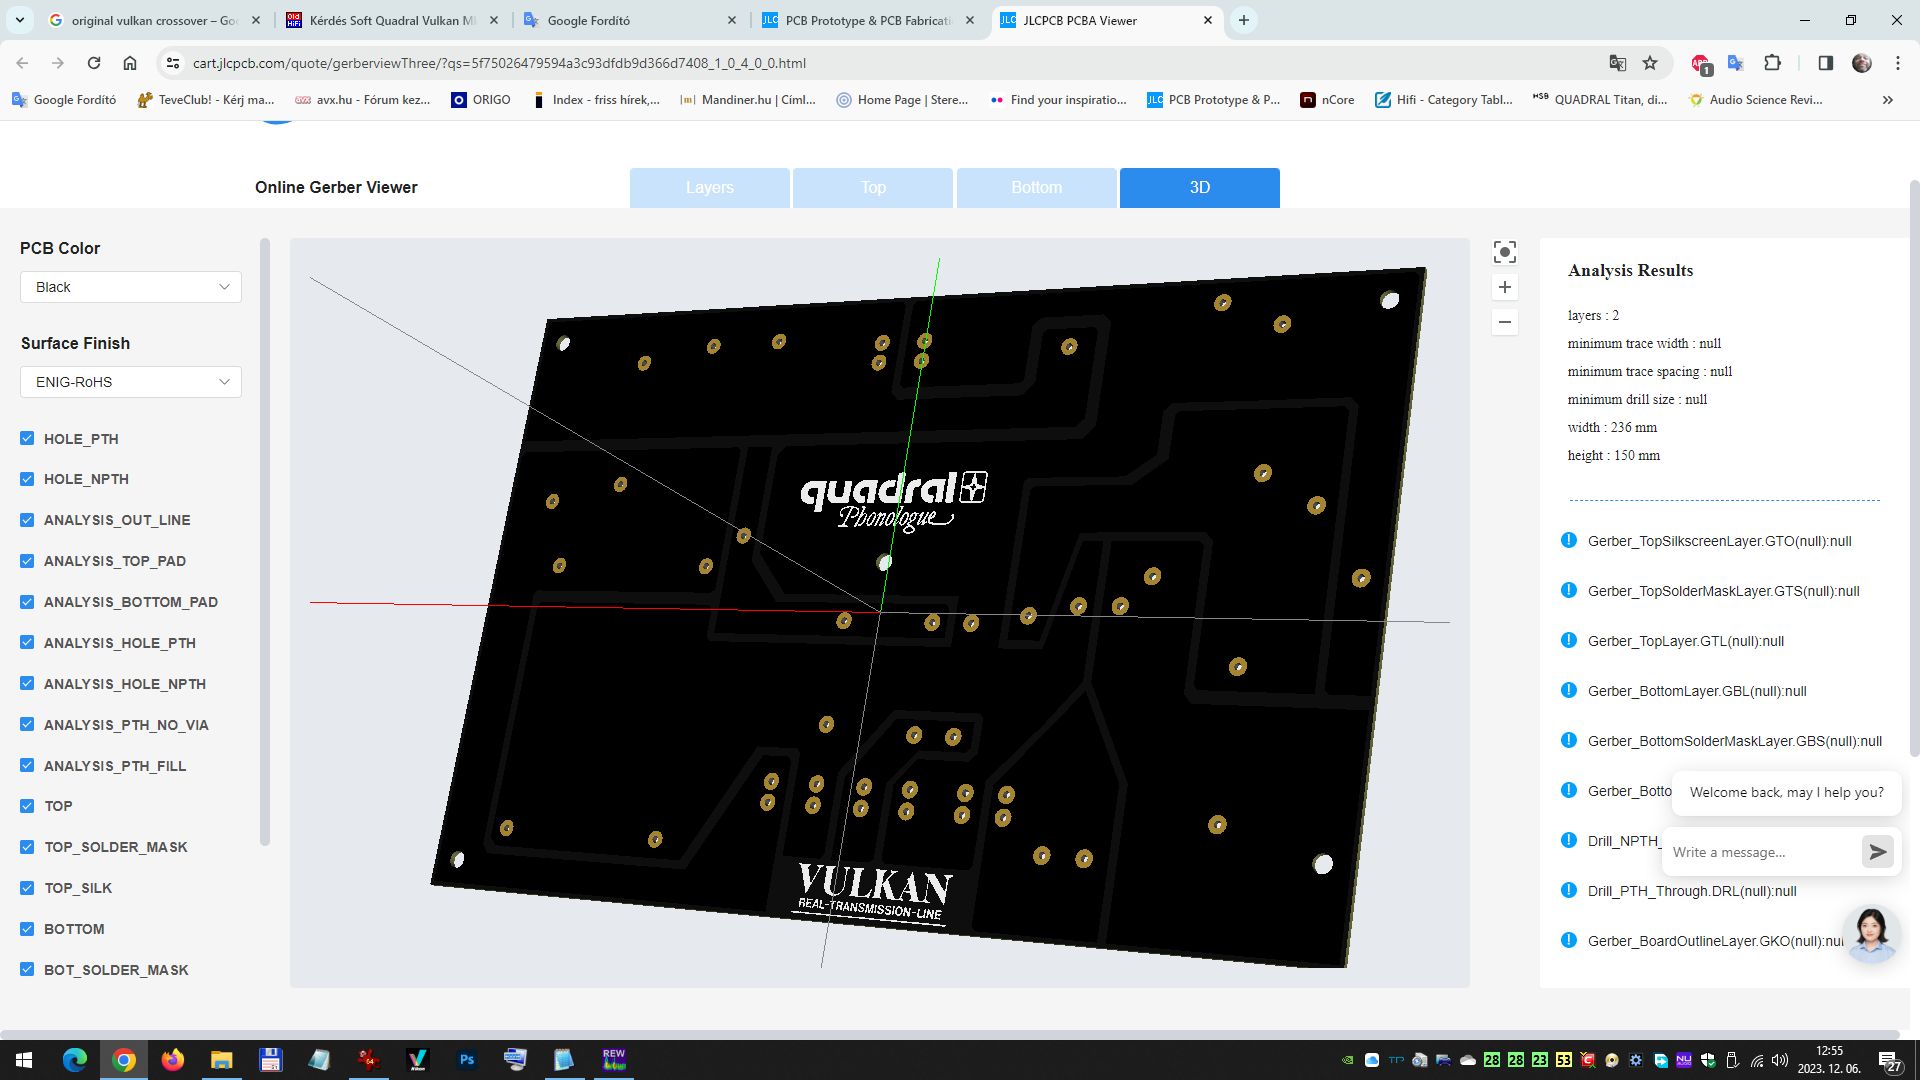Image resolution: width=1920 pixels, height=1080 pixels.
Task: Switch to the Layers view tab
Action: 710,188
